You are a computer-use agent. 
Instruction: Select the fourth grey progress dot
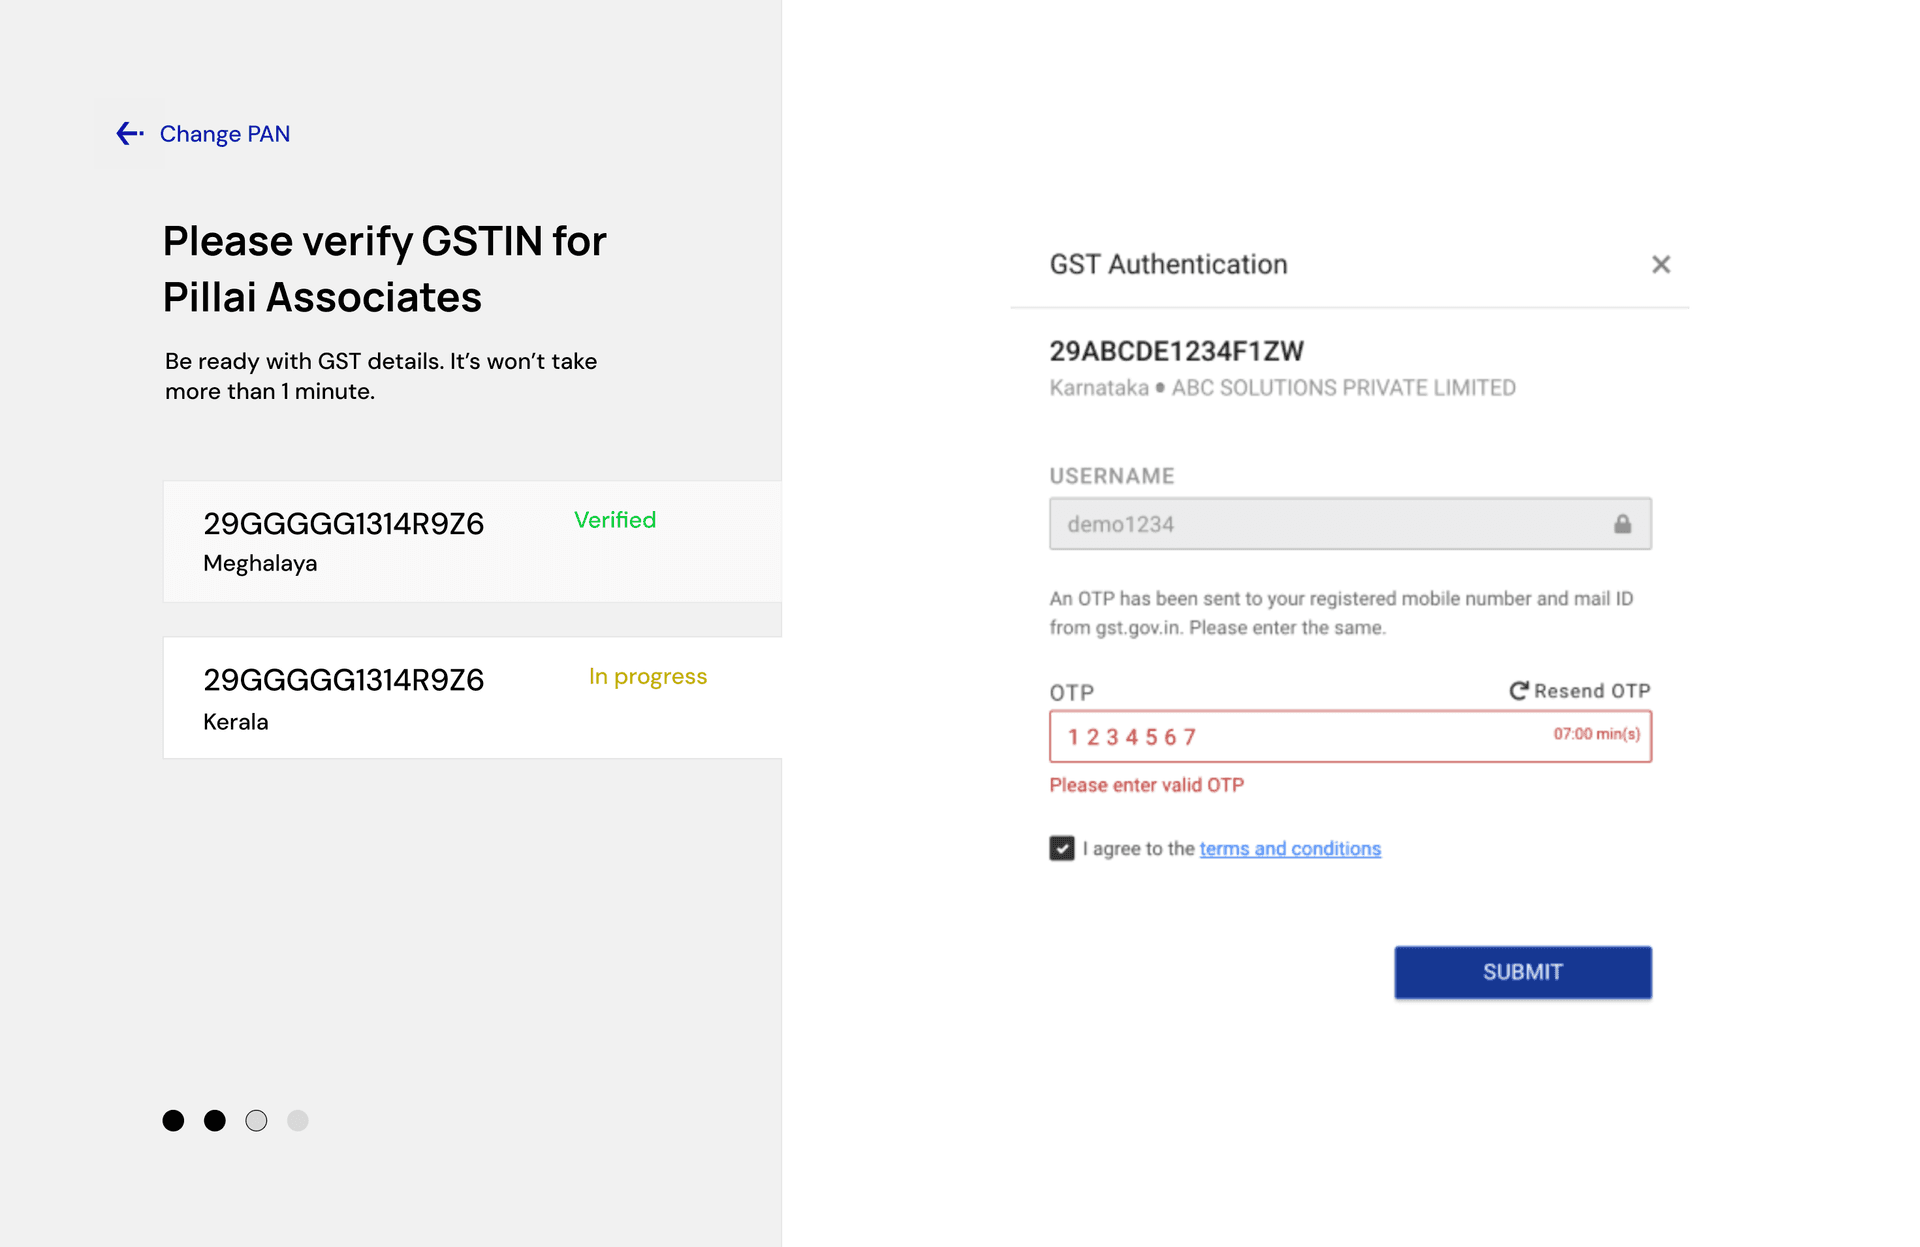[x=298, y=1121]
